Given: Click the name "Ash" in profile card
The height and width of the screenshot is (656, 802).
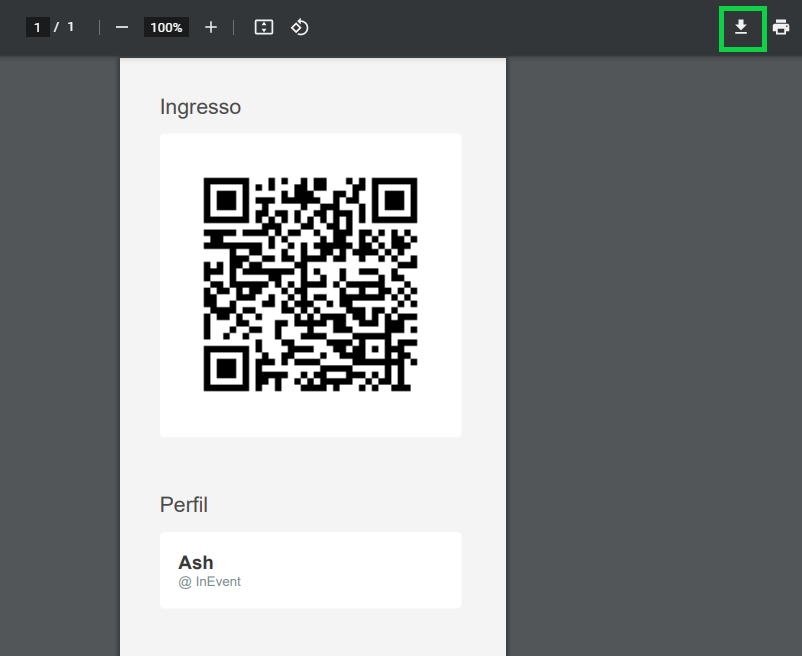Looking at the screenshot, I should pos(196,562).
